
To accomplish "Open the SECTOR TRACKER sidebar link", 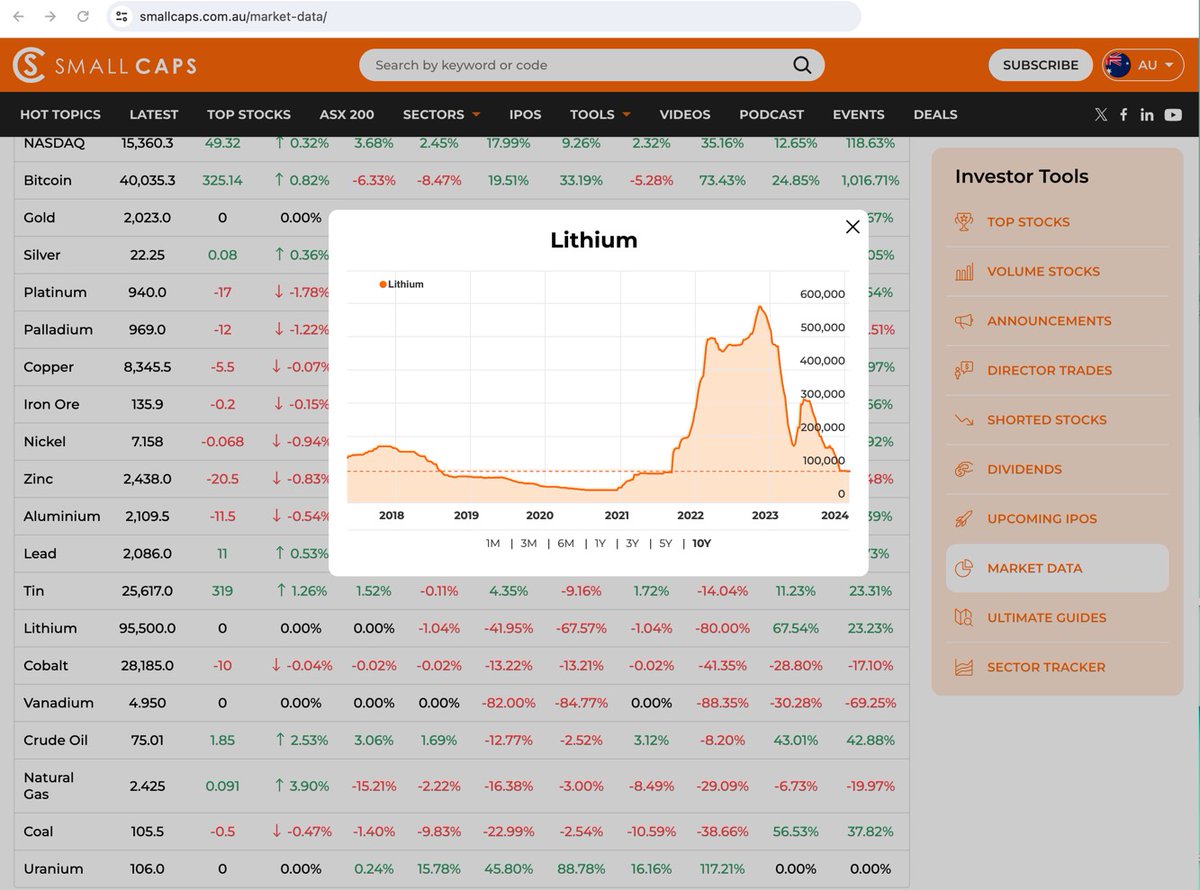I will 1046,667.
